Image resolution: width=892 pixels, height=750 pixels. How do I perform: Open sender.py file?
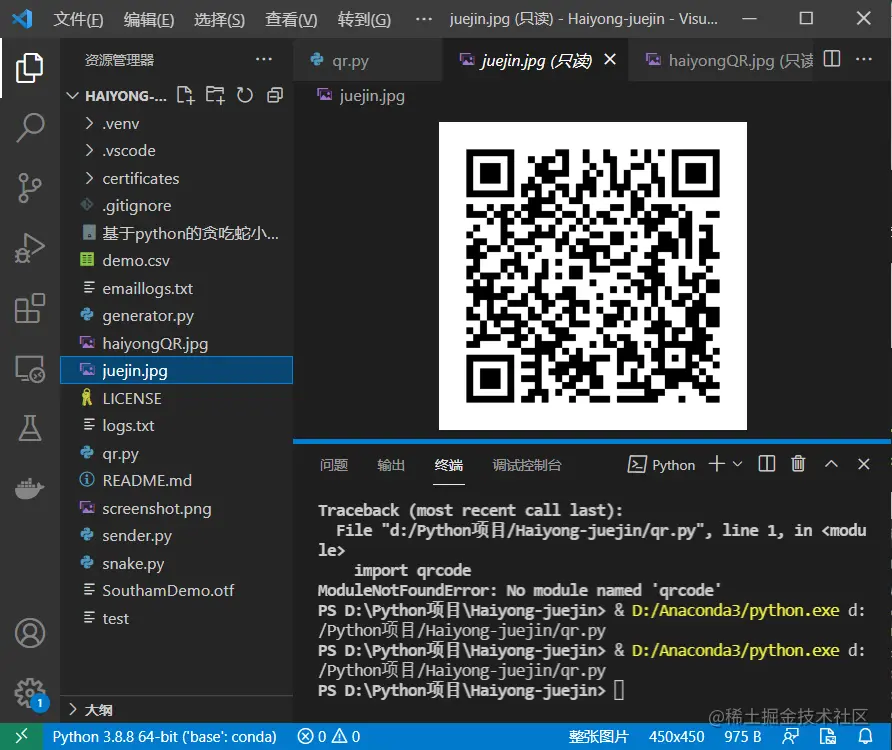(176, 535)
